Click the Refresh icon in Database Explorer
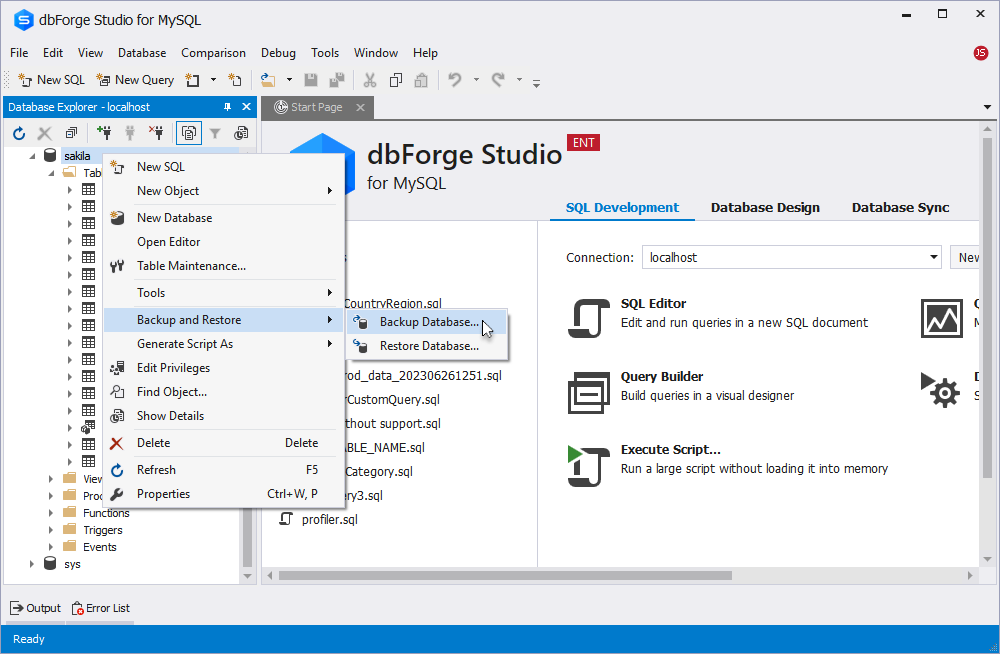 click(18, 132)
